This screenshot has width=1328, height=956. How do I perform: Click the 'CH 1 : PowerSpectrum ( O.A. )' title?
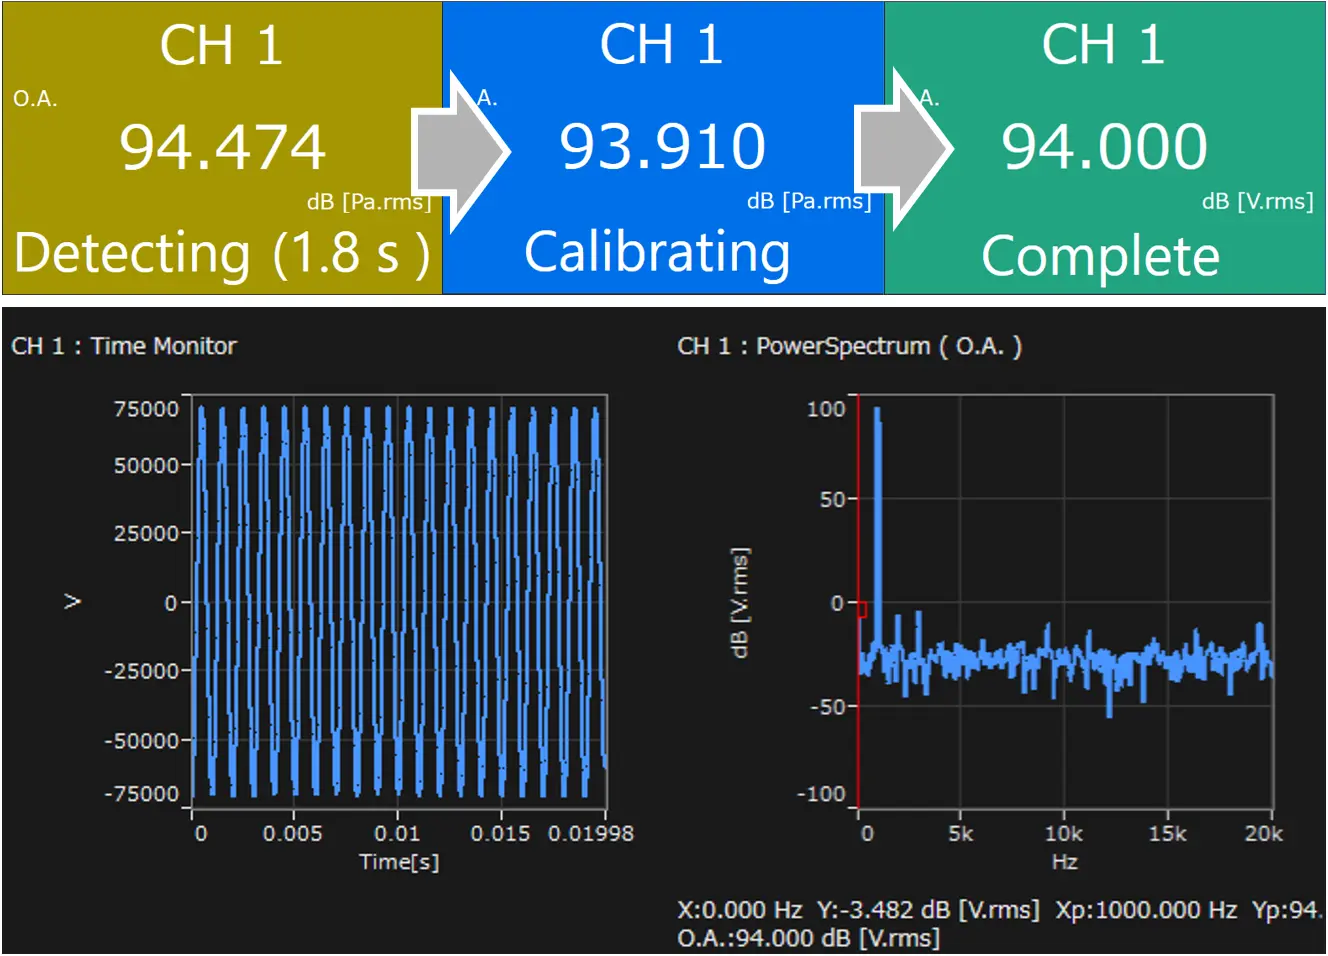850,346
